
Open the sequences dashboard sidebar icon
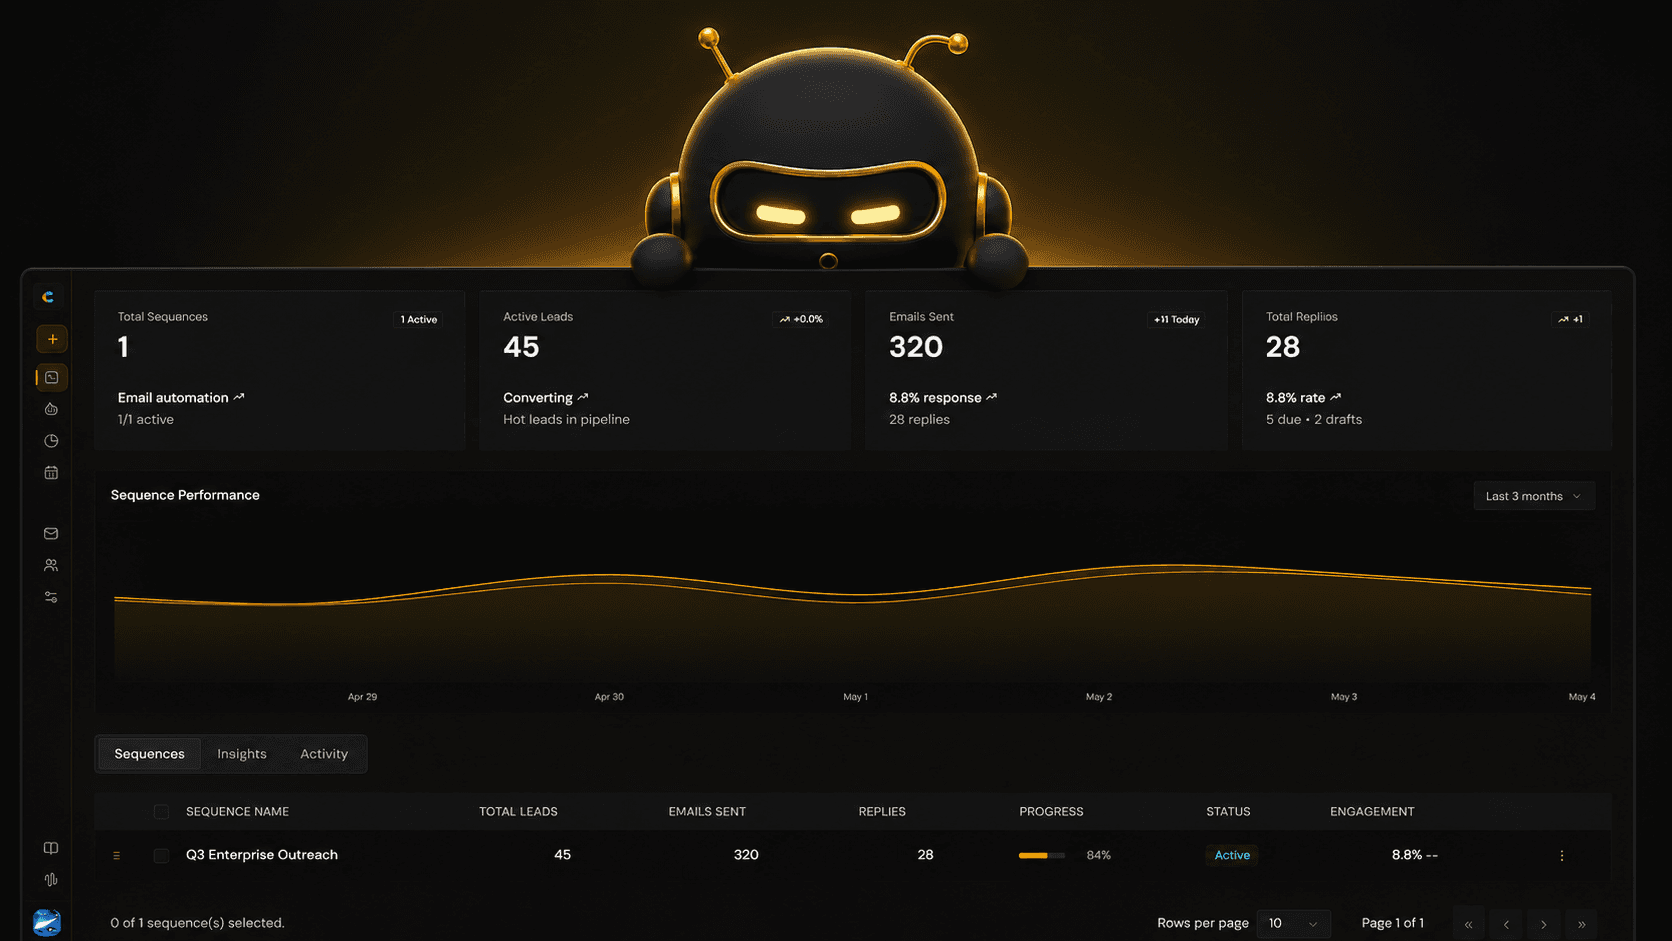(x=52, y=377)
